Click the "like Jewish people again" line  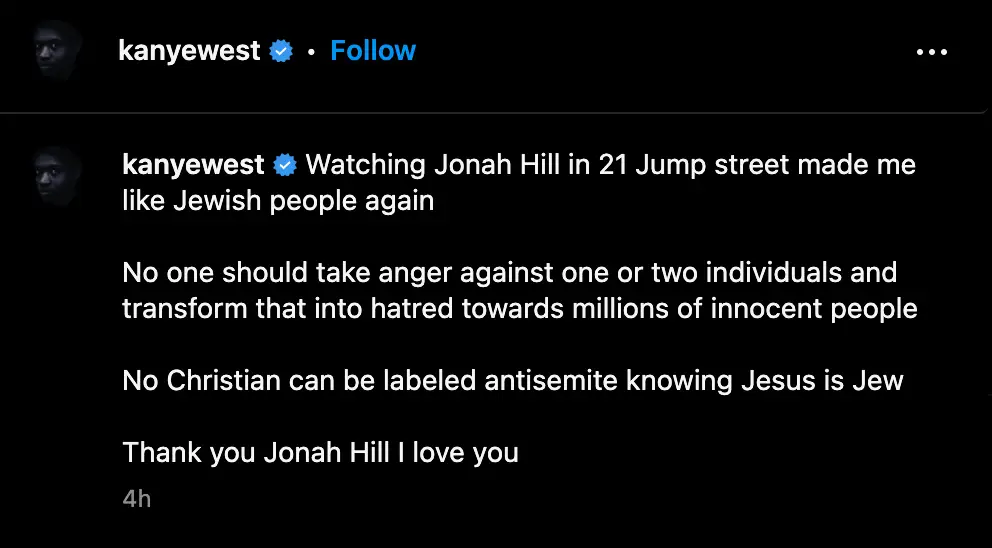[278, 200]
